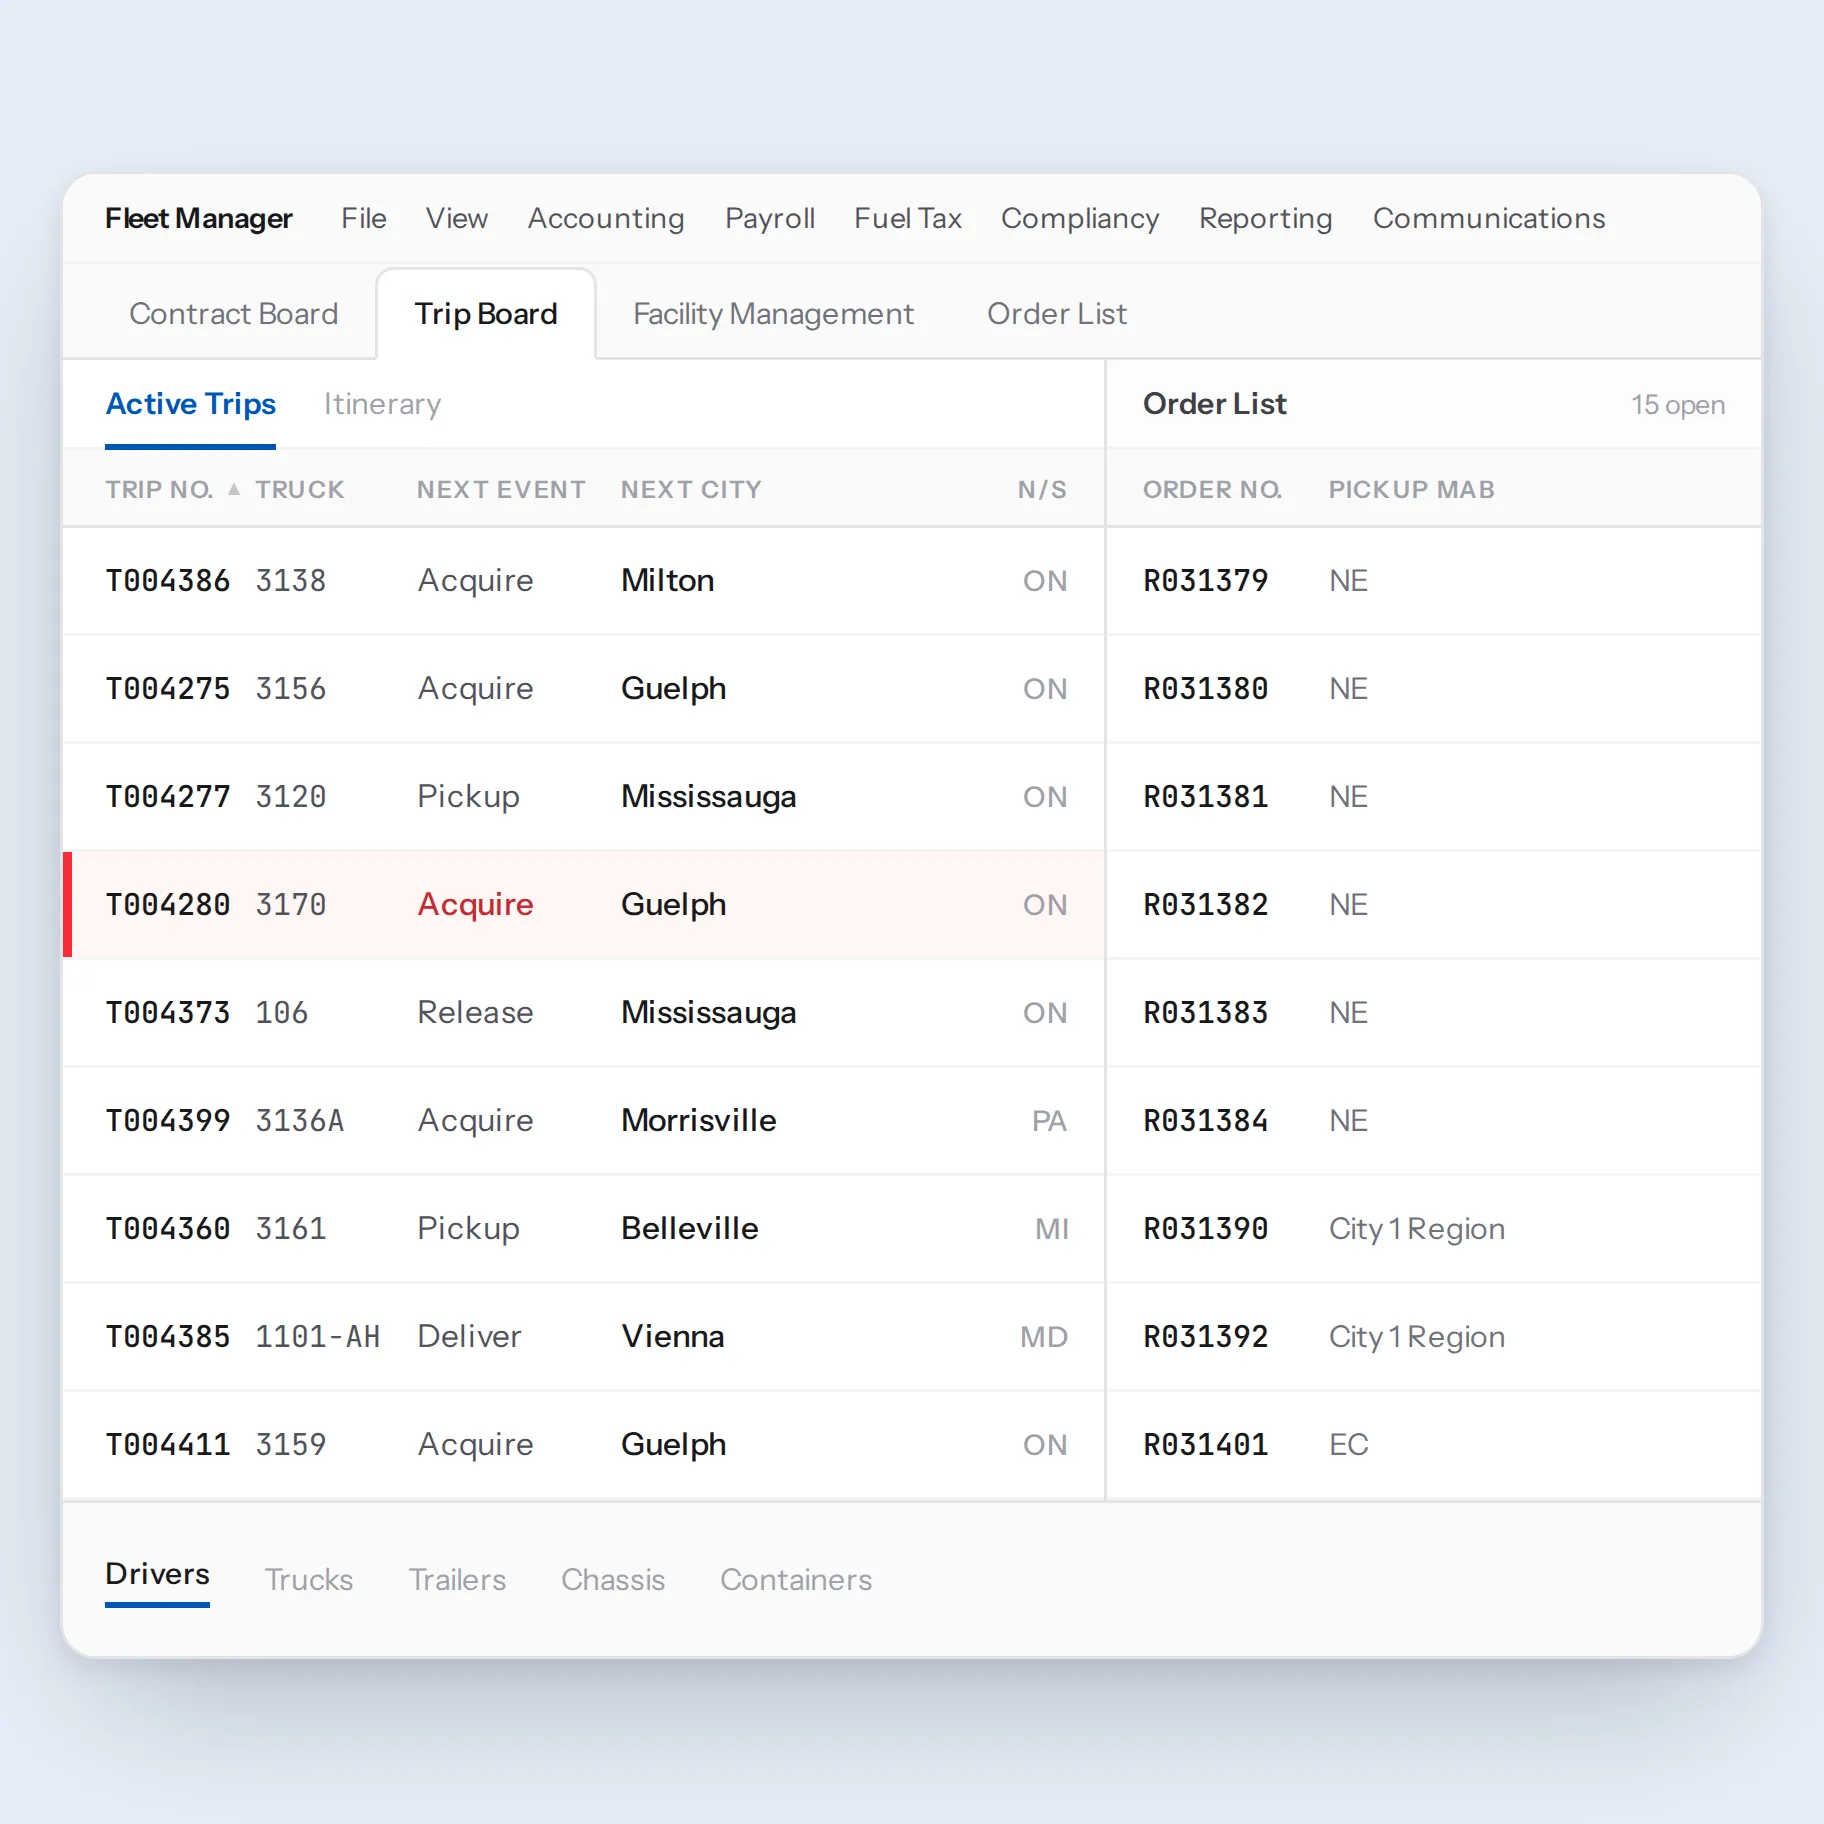Sort by the TRUCK column header
This screenshot has height=1824, width=1824.
pos(300,489)
